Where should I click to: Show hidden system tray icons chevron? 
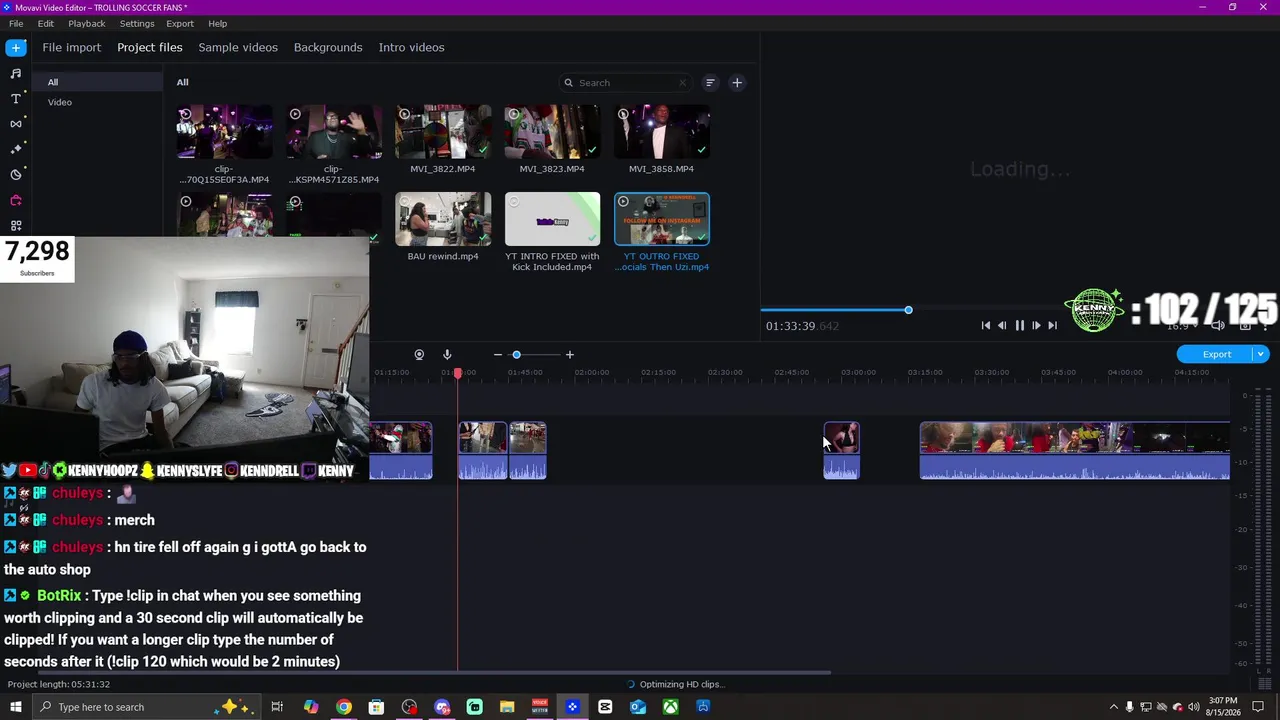point(1113,707)
